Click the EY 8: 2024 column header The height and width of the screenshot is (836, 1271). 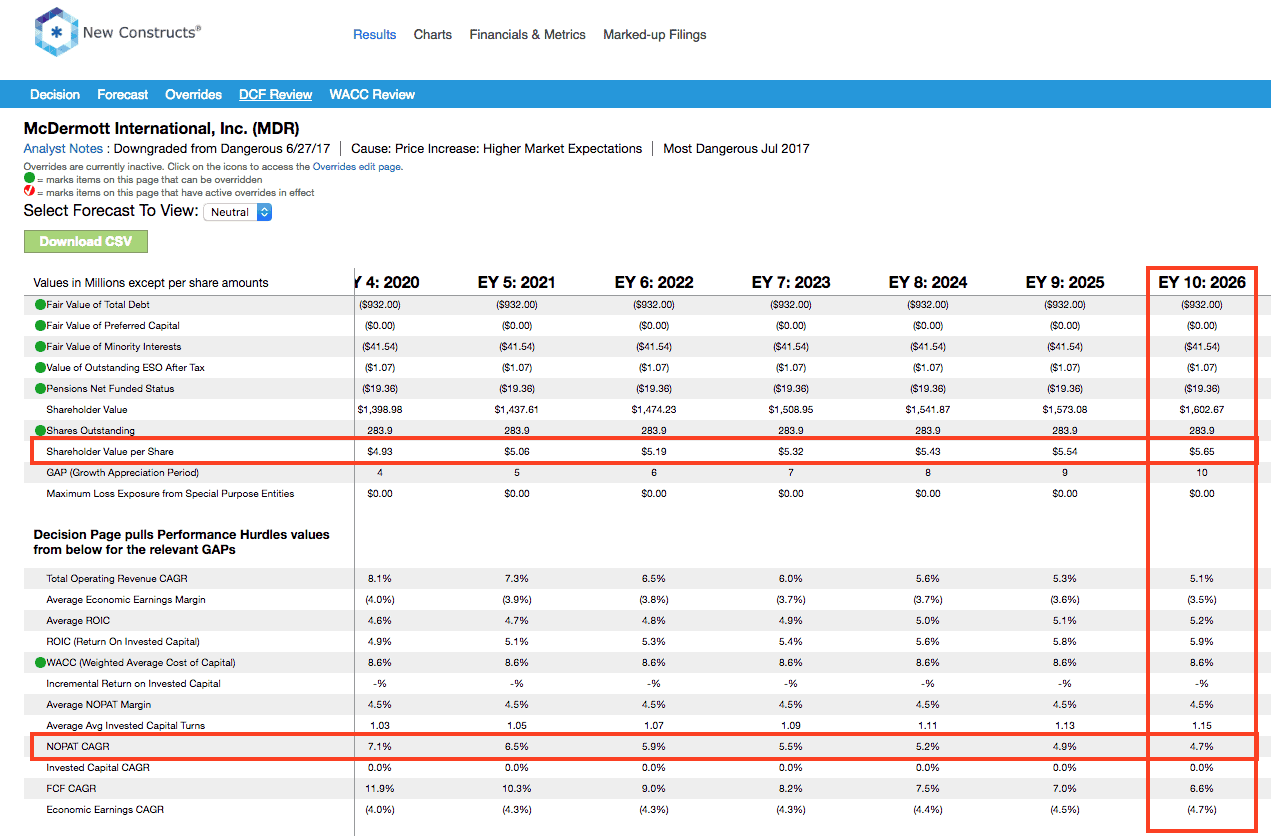pos(928,283)
